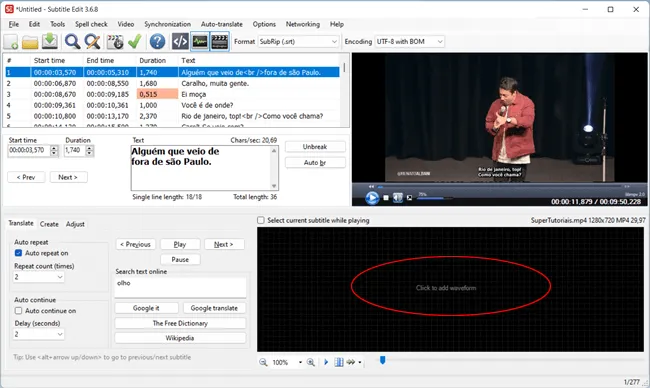This screenshot has width=650, height=388.
Task: Switch to the Create tab
Action: coord(49,224)
